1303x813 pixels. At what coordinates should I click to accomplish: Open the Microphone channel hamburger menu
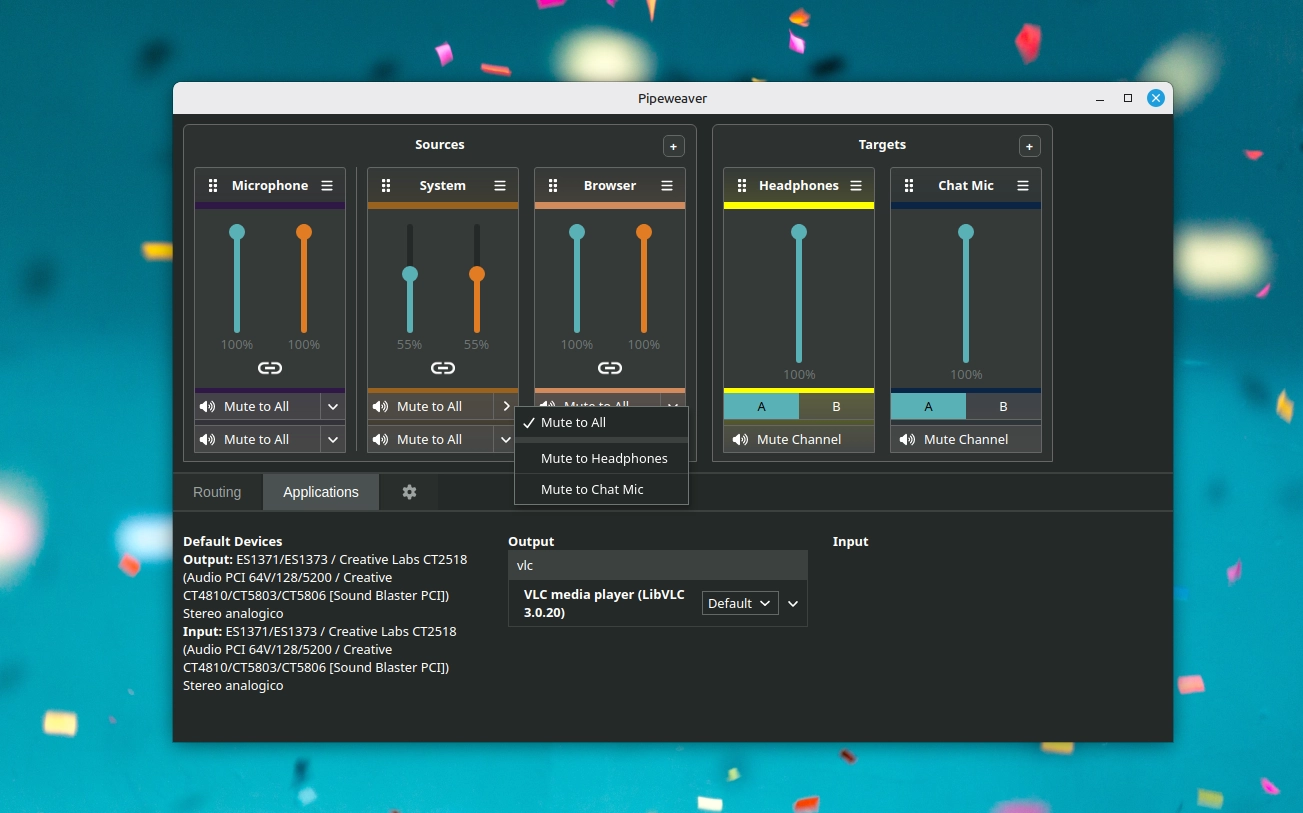pyautogui.click(x=327, y=186)
